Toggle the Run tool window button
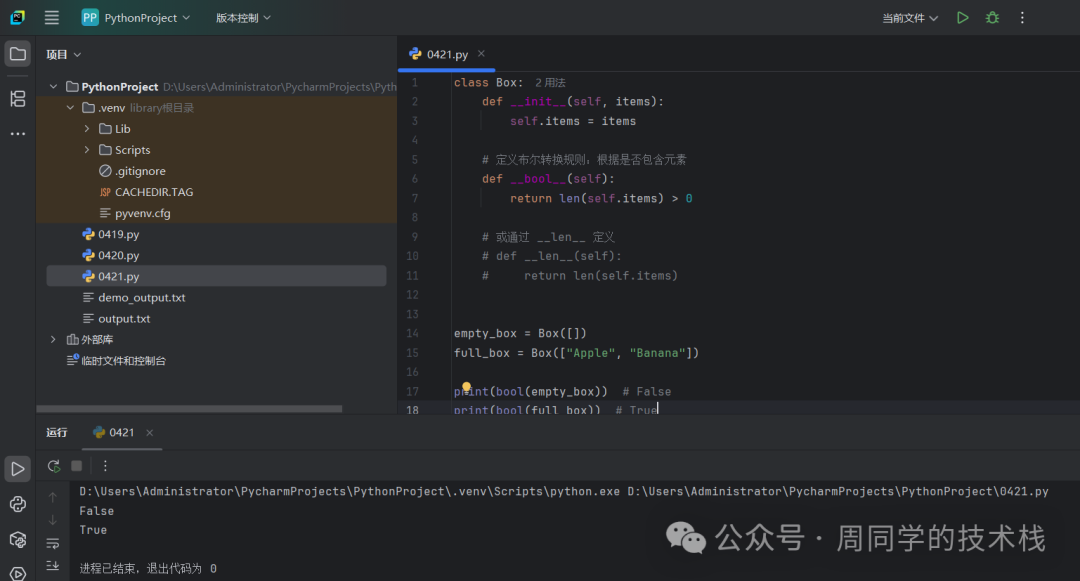Image resolution: width=1080 pixels, height=581 pixels. click(17, 468)
